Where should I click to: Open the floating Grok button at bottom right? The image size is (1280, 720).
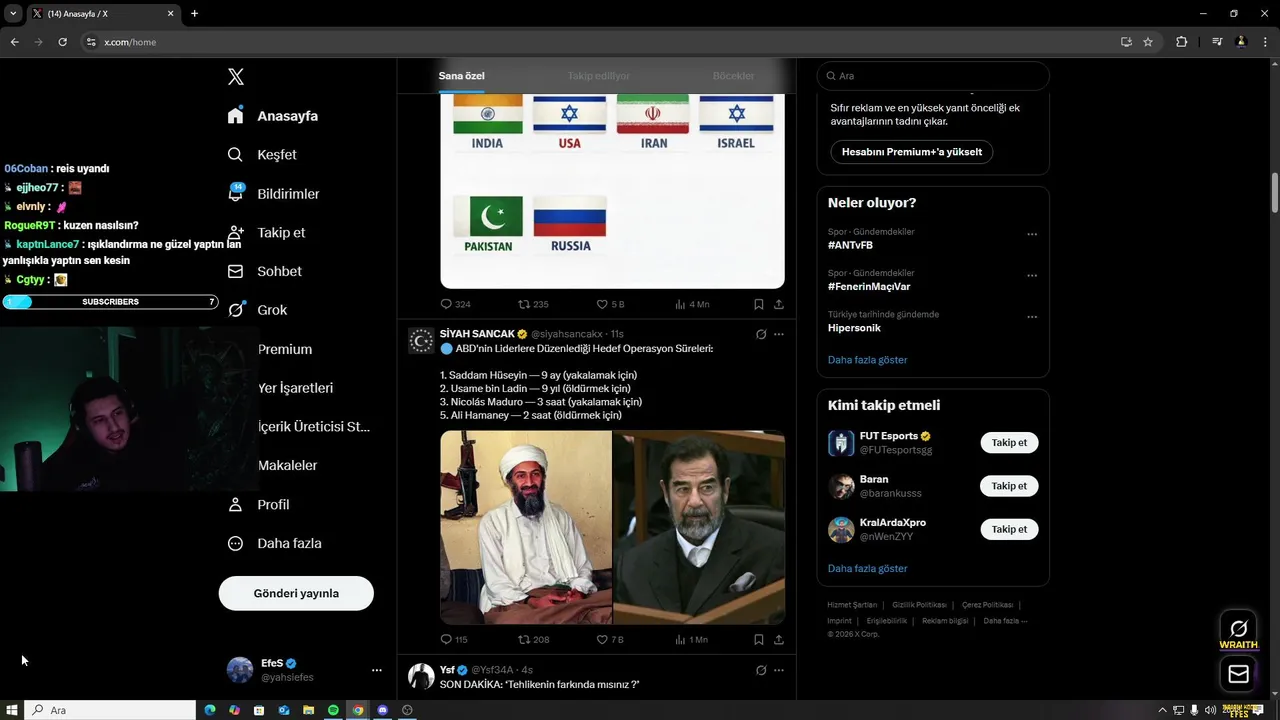(1238, 628)
